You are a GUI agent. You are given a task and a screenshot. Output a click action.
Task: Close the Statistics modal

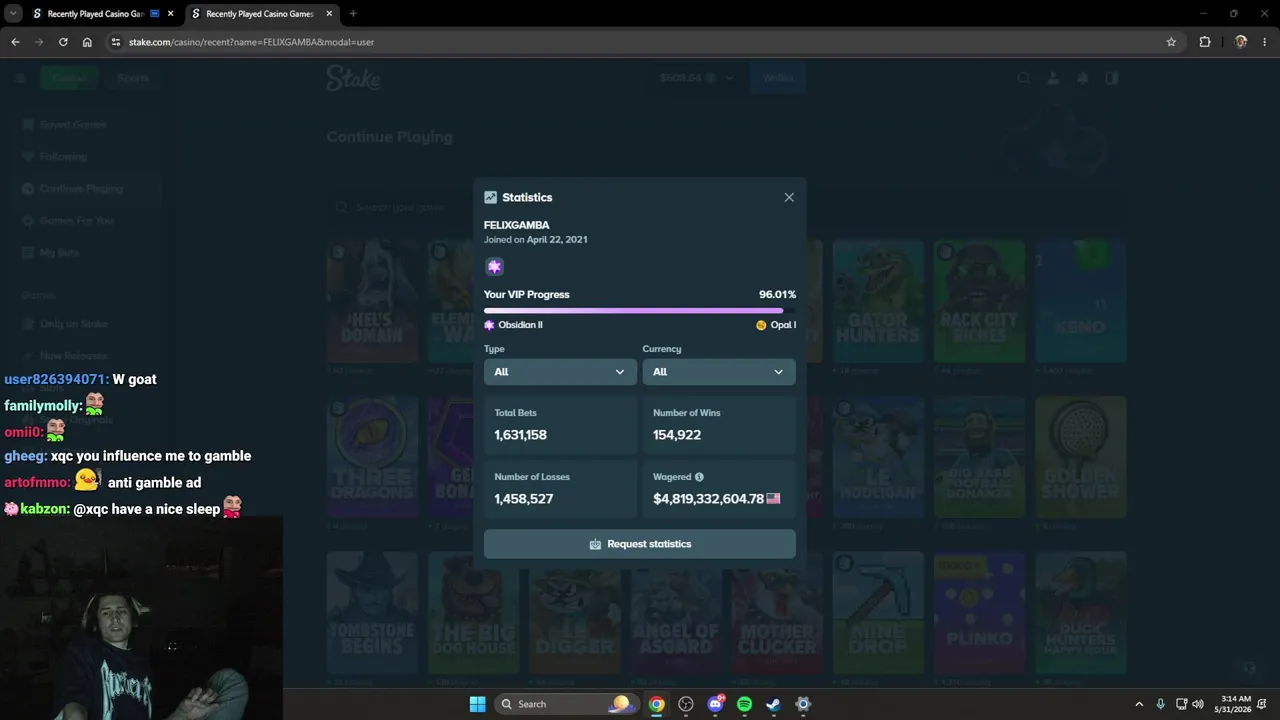789,197
